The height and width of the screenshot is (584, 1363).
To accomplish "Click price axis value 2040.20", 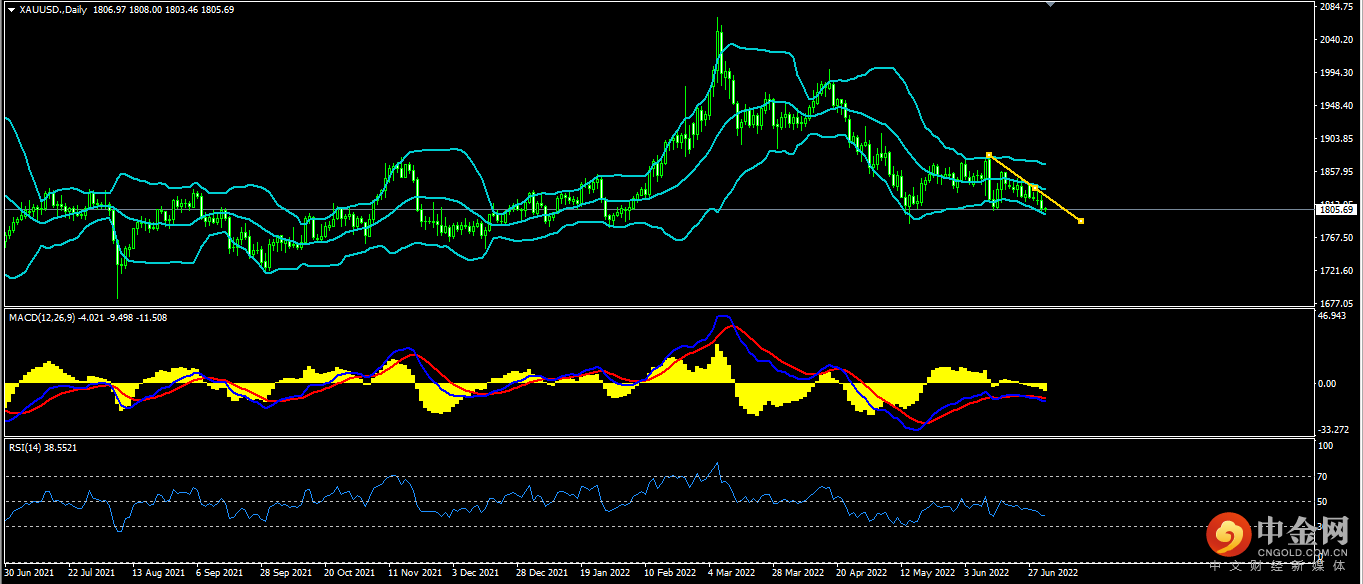I will pos(1336,40).
